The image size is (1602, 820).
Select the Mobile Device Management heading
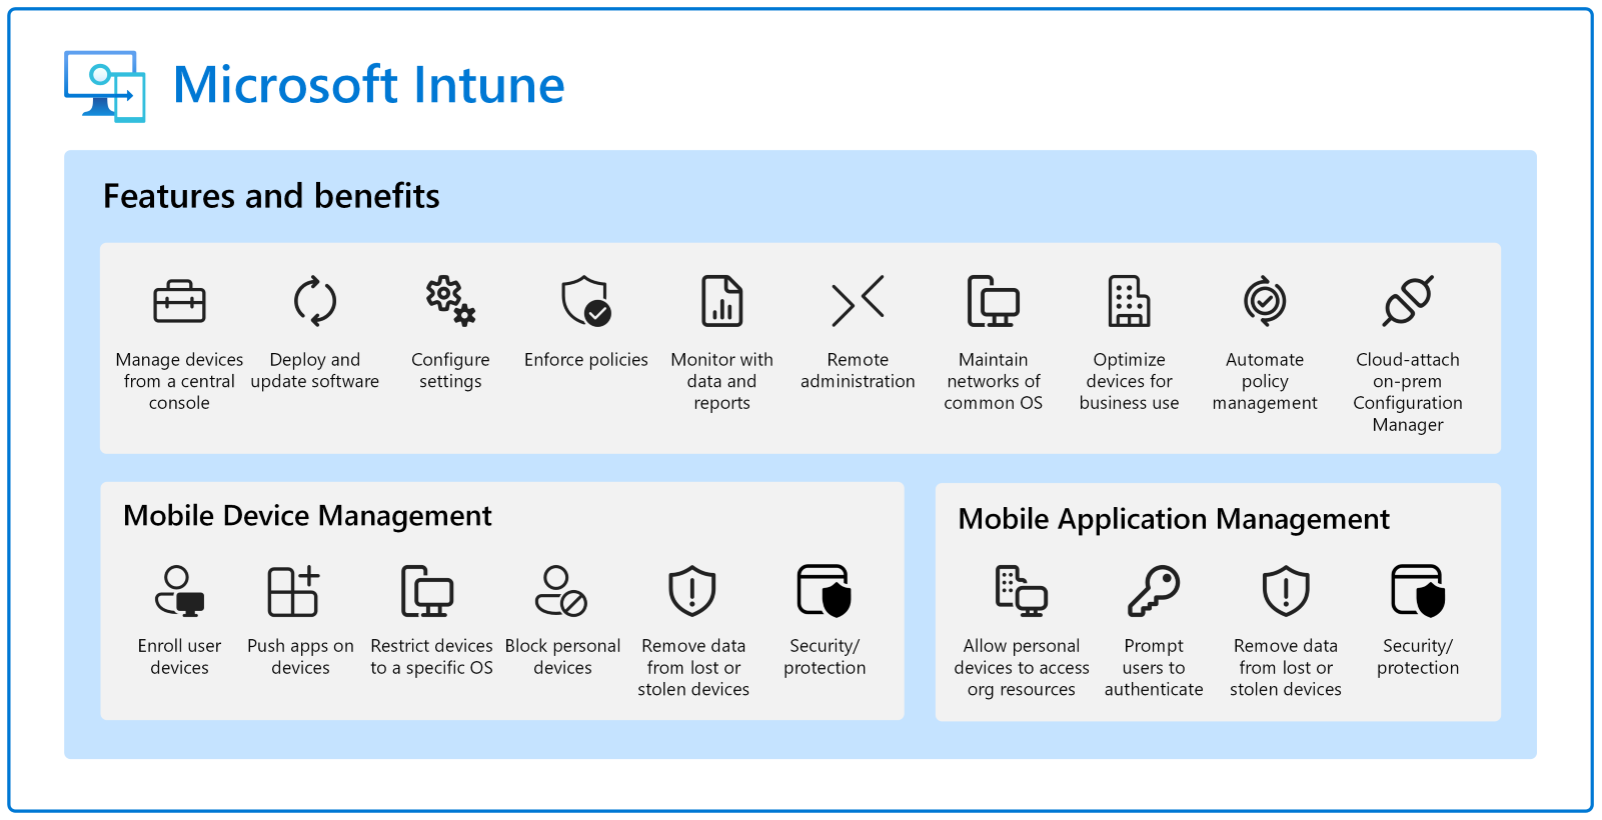[307, 516]
